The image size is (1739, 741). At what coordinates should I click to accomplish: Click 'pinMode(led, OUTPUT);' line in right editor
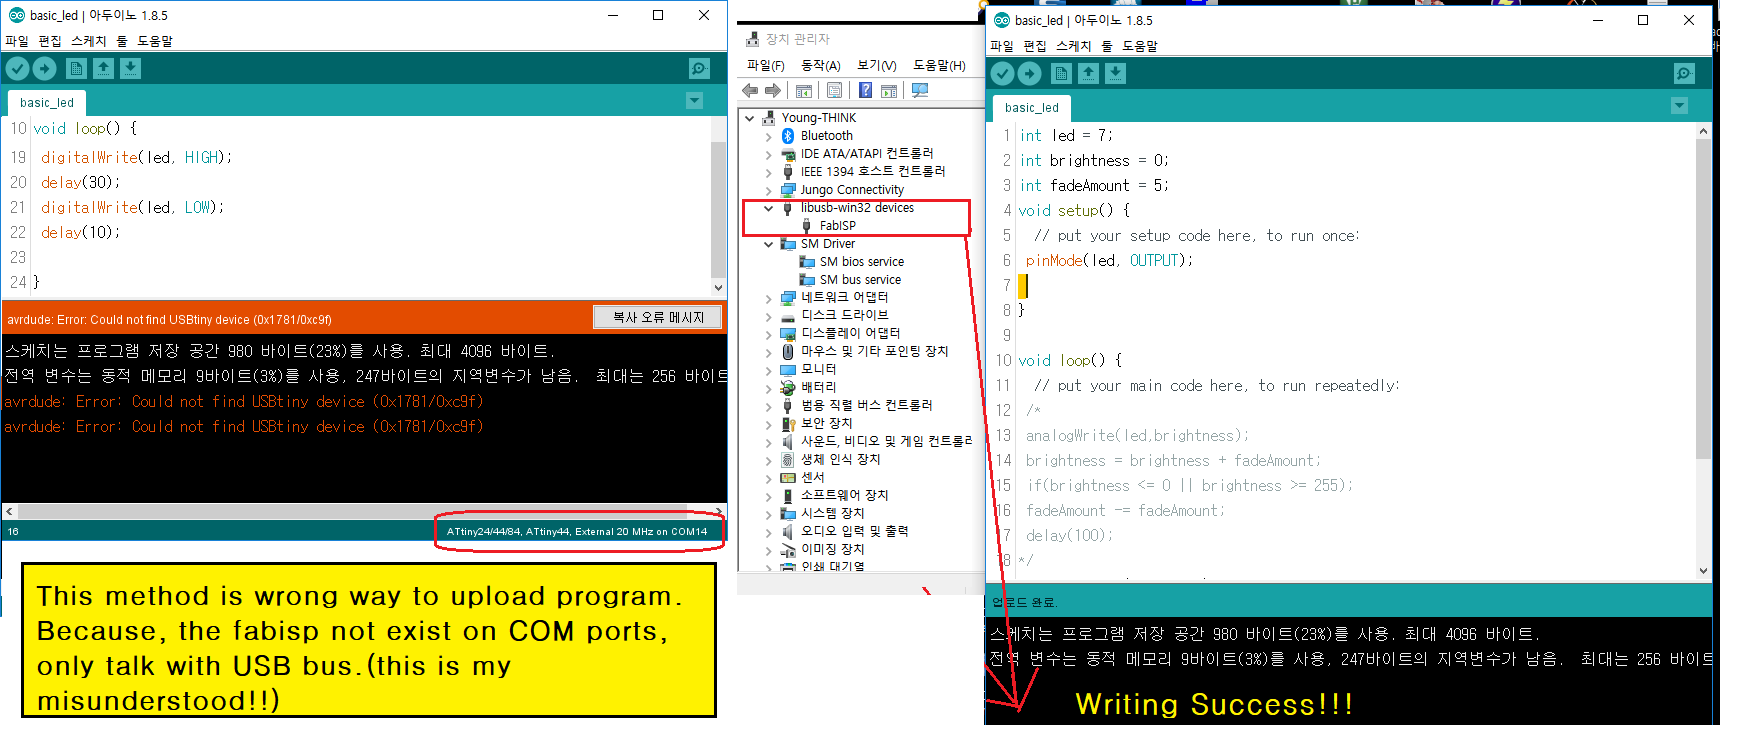(x=1109, y=260)
